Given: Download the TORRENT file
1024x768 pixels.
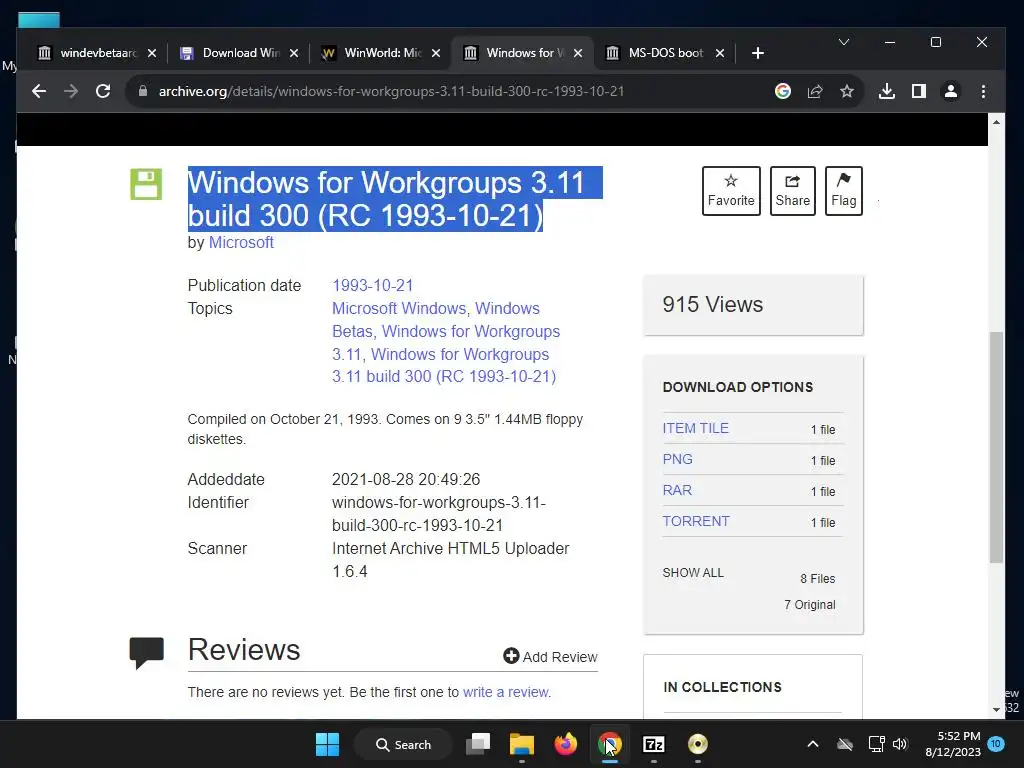Looking at the screenshot, I should pos(696,521).
